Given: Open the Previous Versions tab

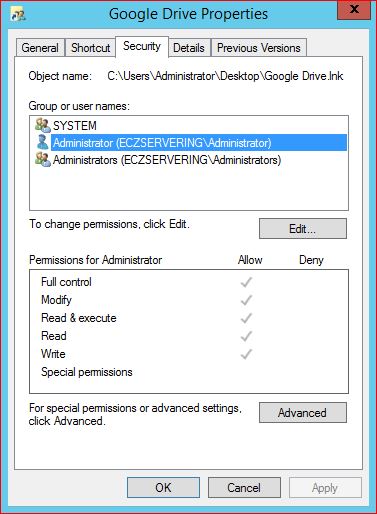Looking at the screenshot, I should [x=259, y=48].
